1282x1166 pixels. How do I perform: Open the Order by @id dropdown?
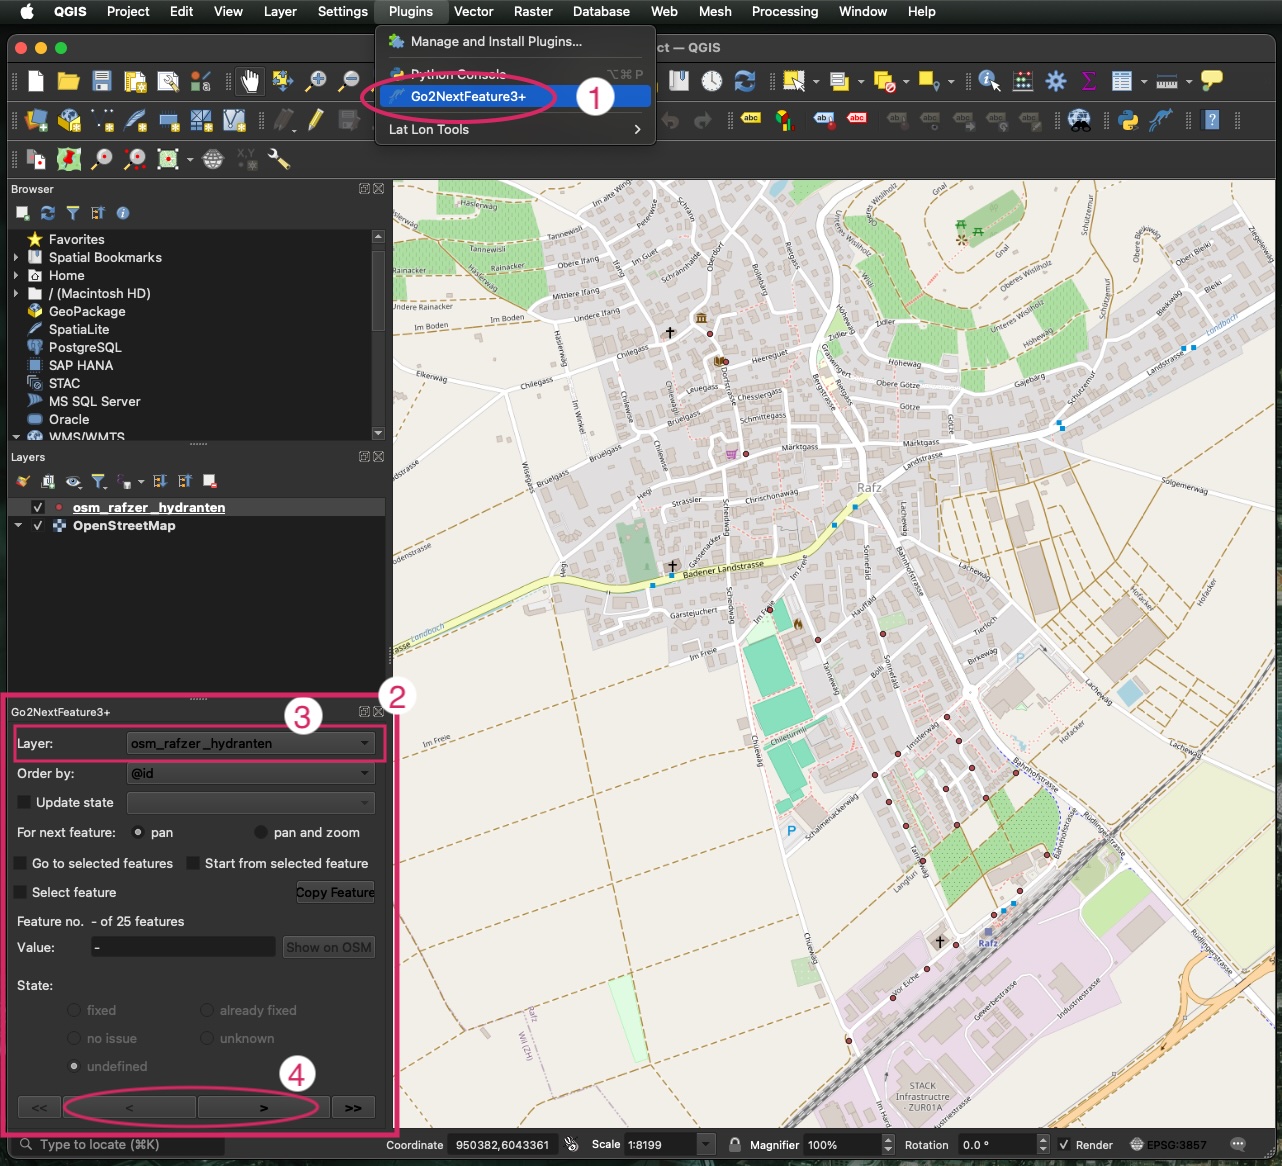(251, 773)
